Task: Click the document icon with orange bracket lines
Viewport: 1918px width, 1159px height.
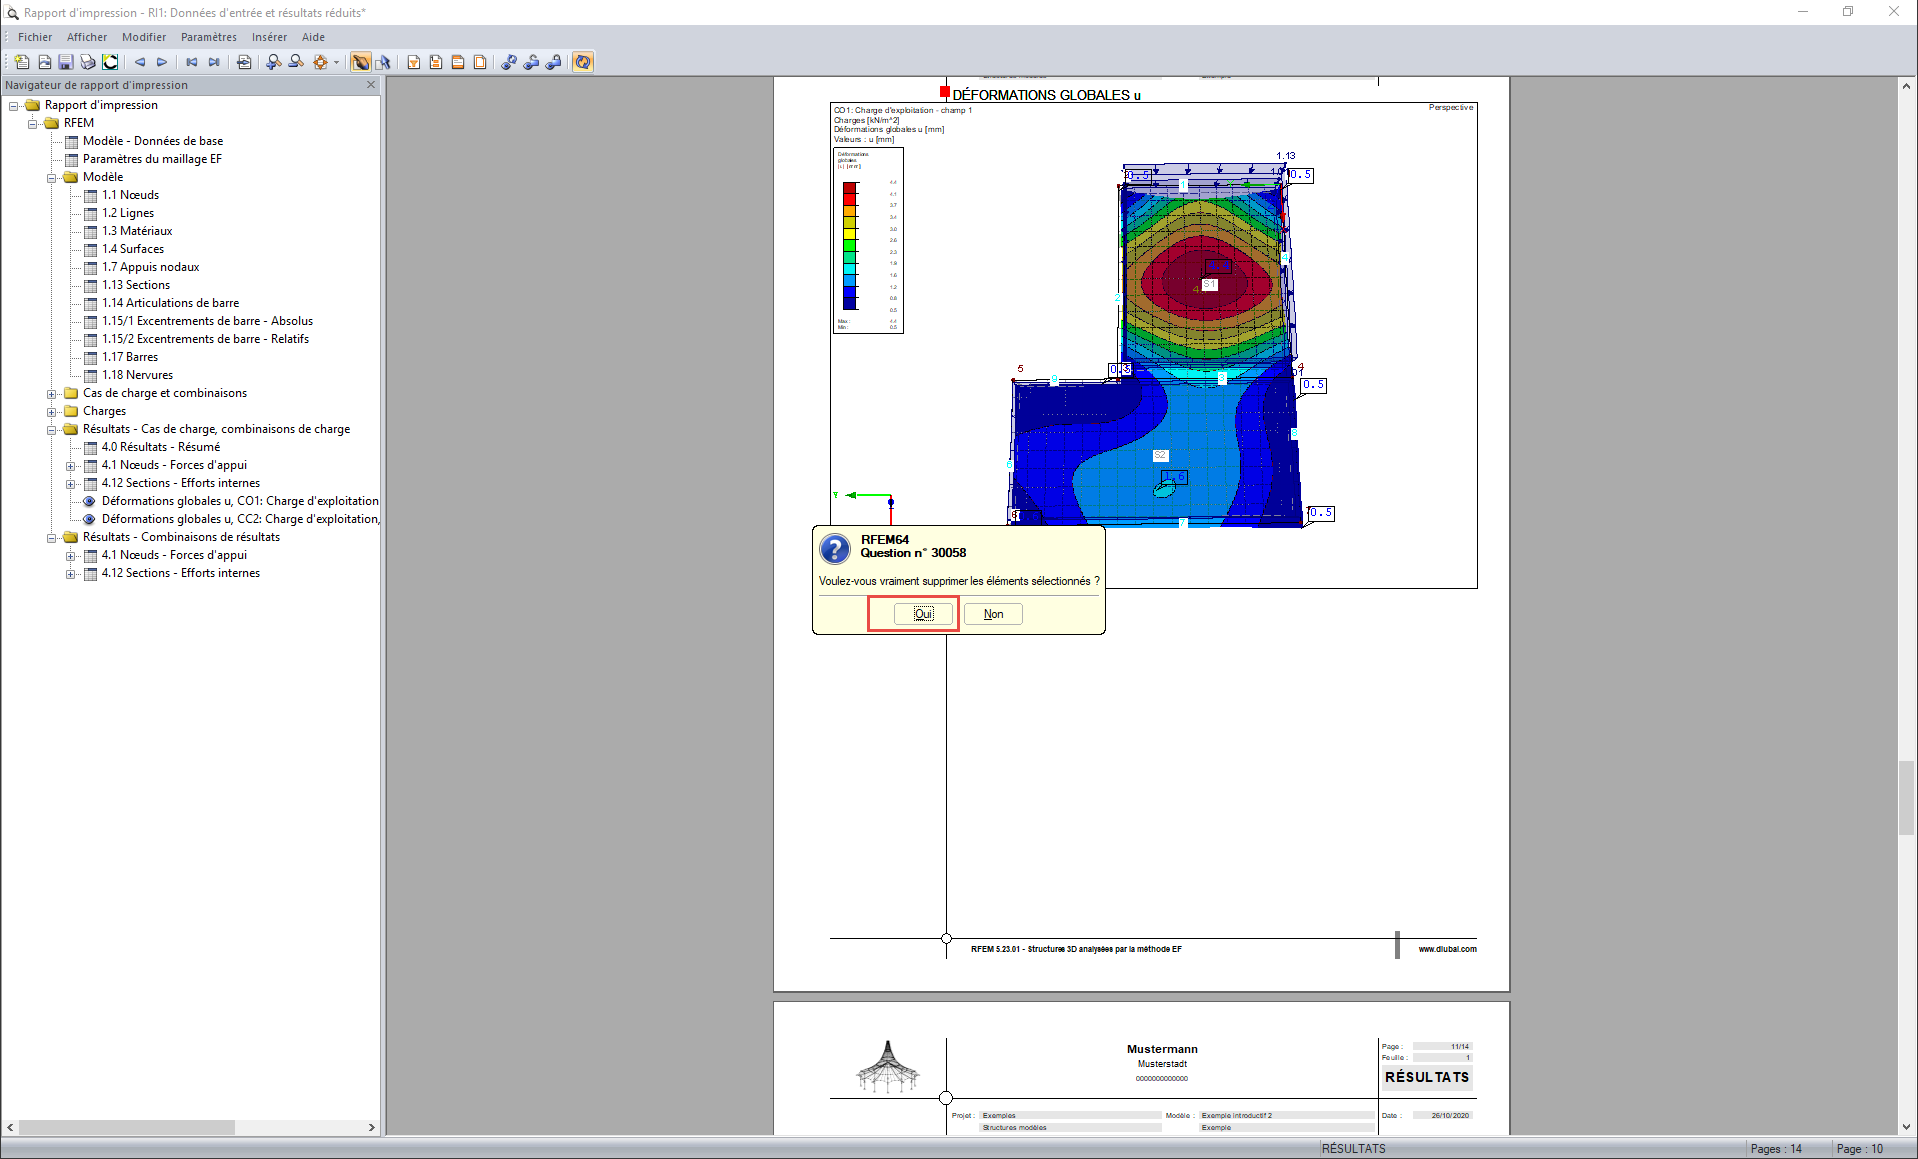Action: tap(436, 62)
